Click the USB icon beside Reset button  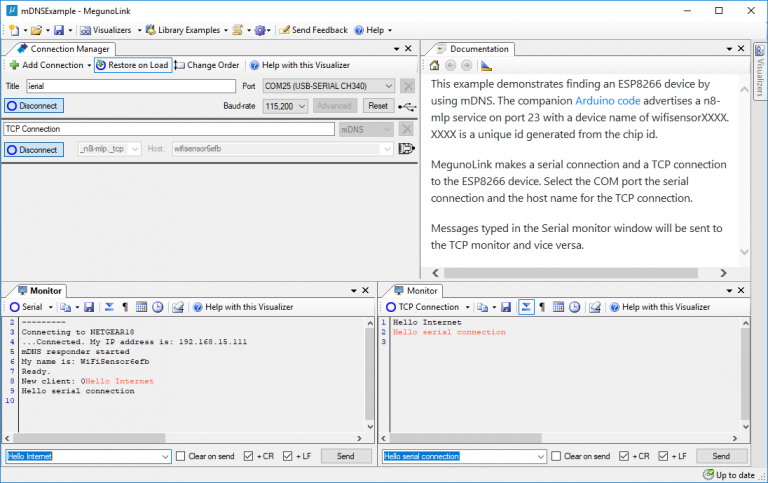(407, 106)
